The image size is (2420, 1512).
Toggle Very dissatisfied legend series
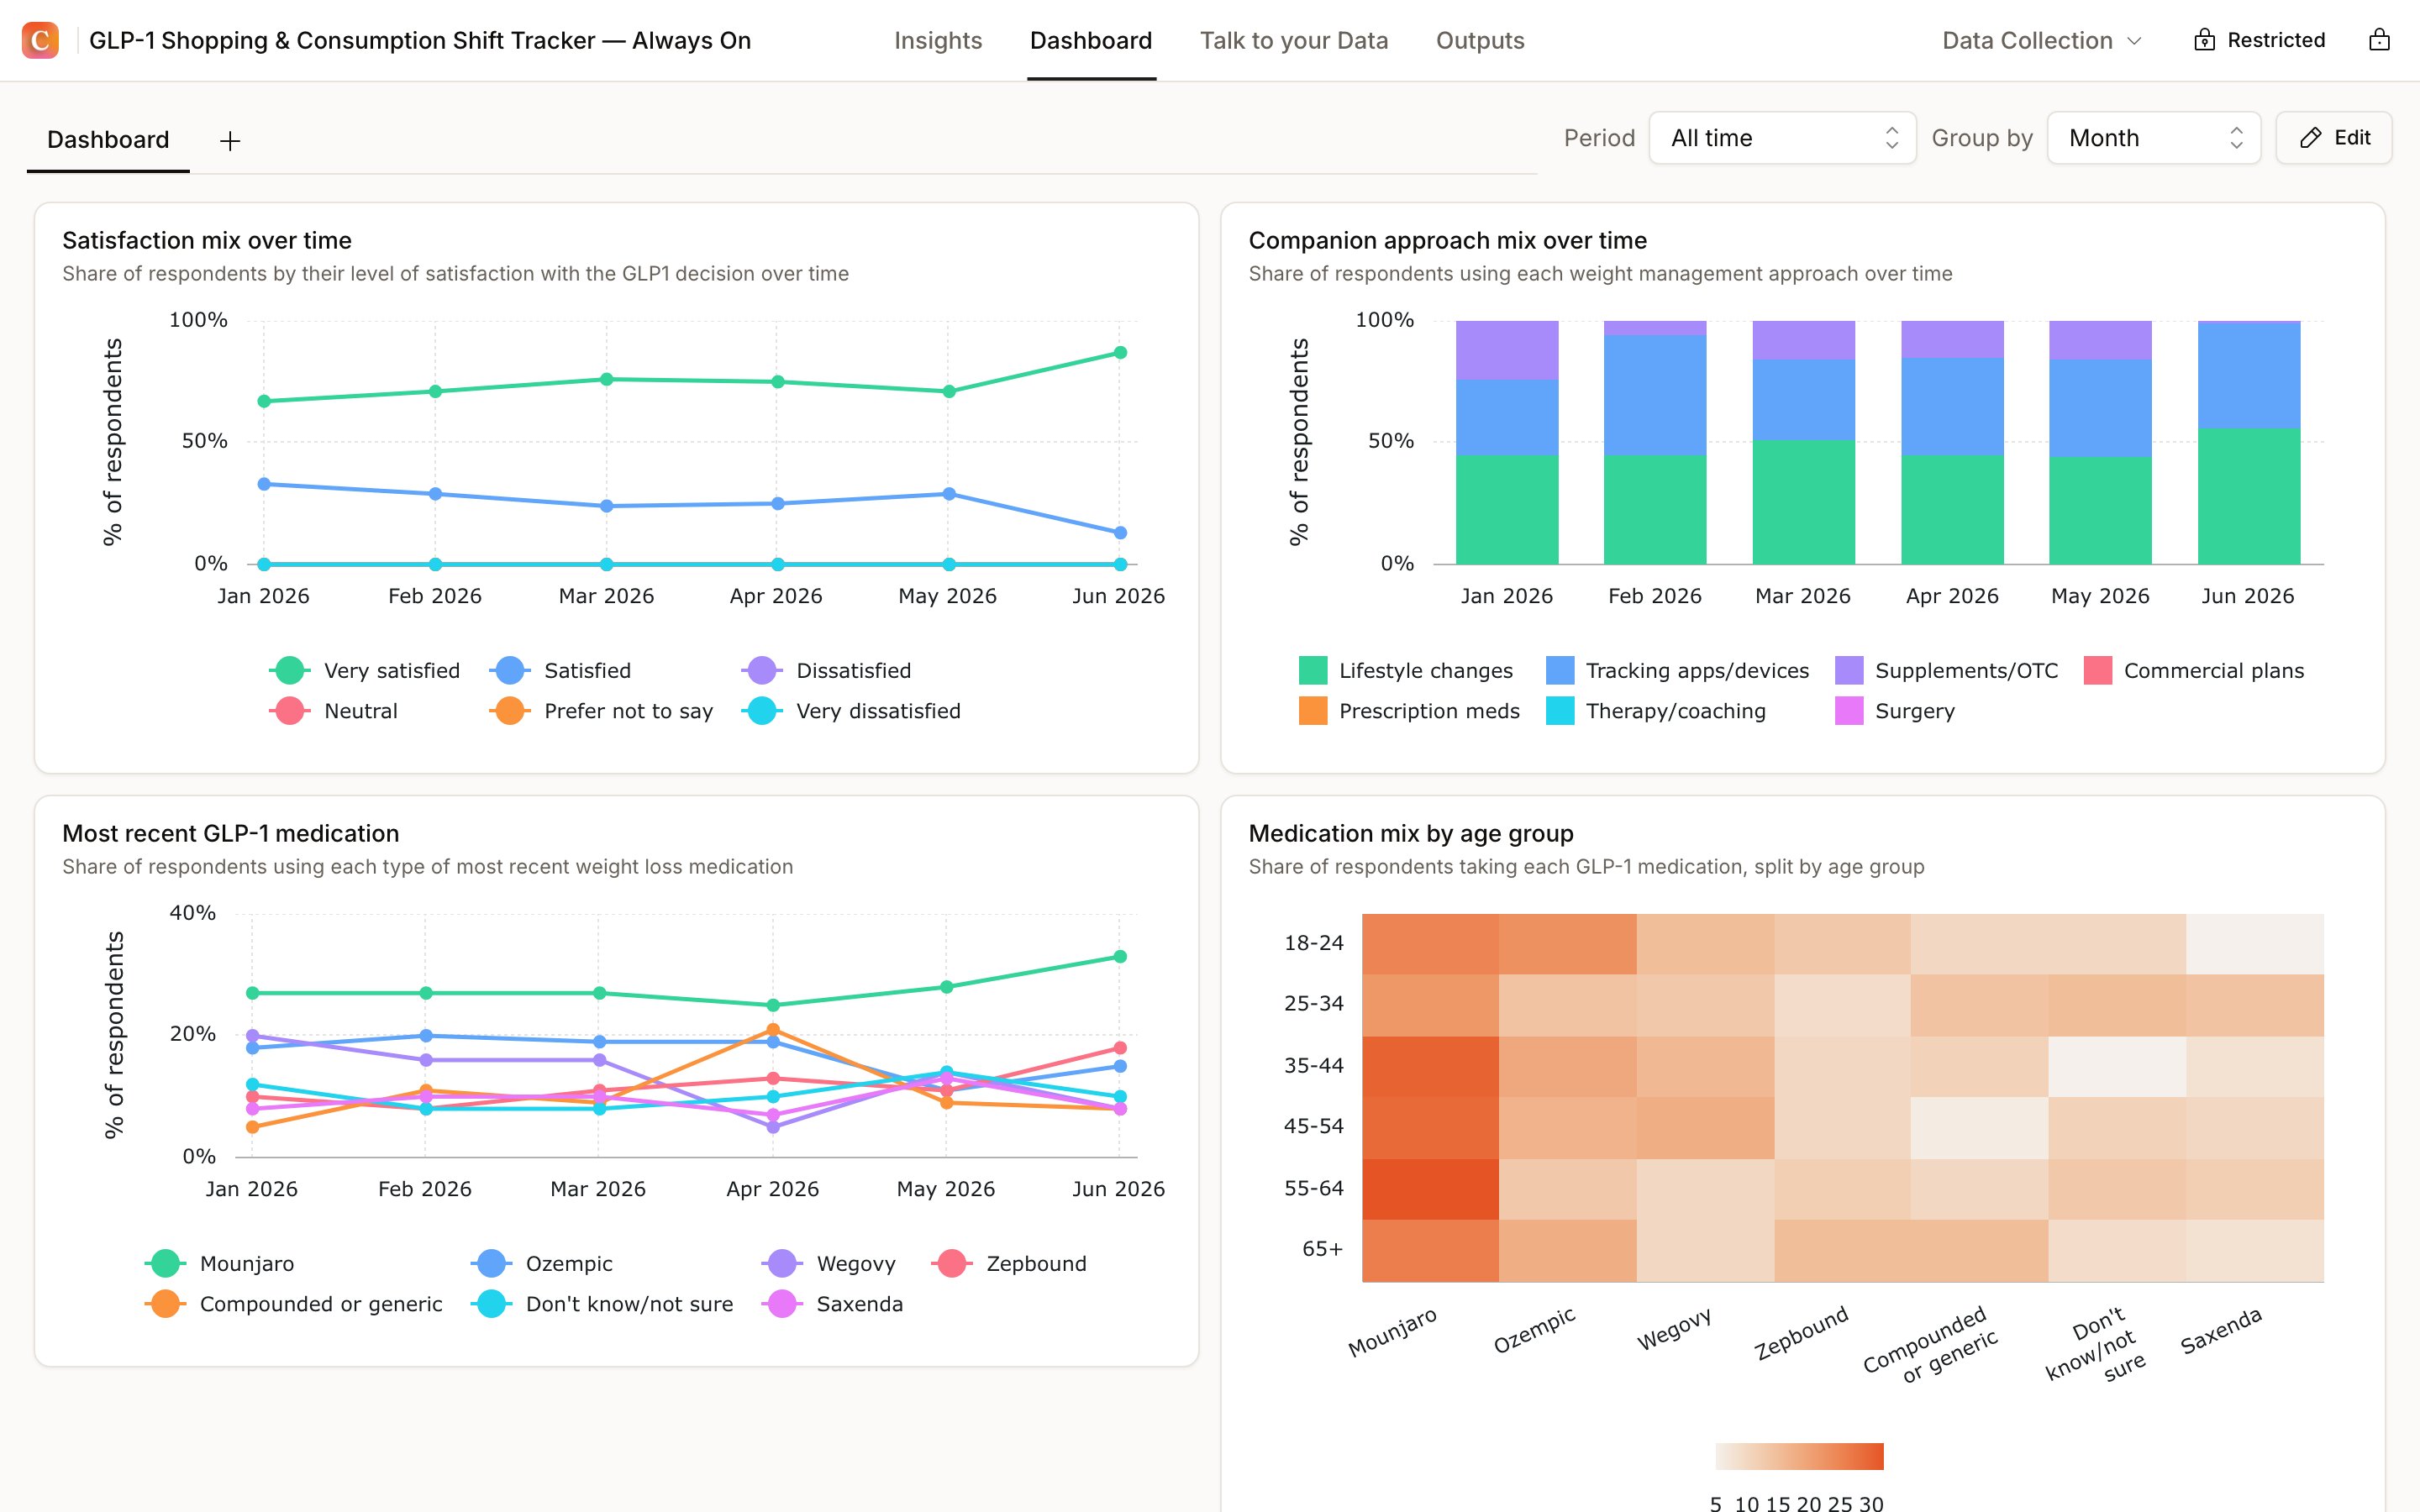[851, 711]
